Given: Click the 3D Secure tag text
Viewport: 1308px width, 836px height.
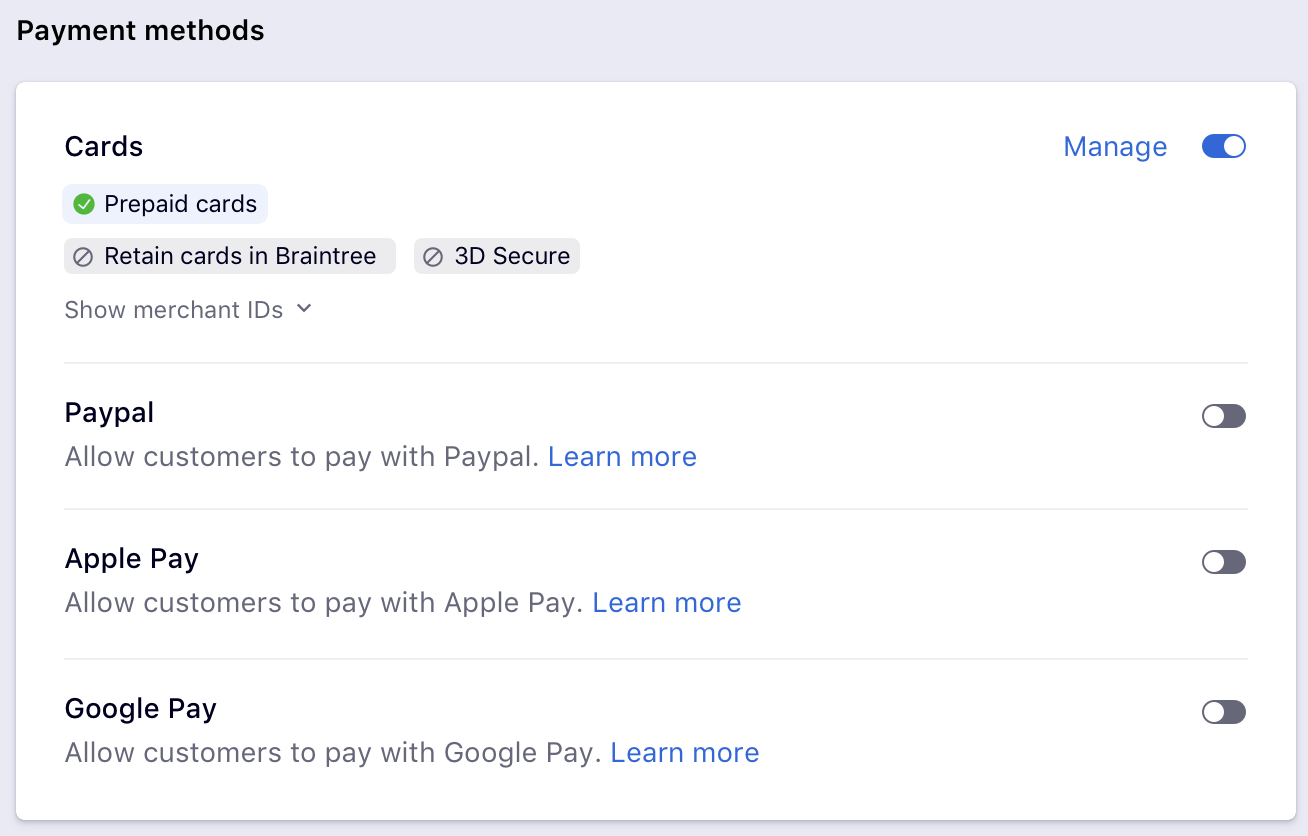Looking at the screenshot, I should (x=512, y=257).
